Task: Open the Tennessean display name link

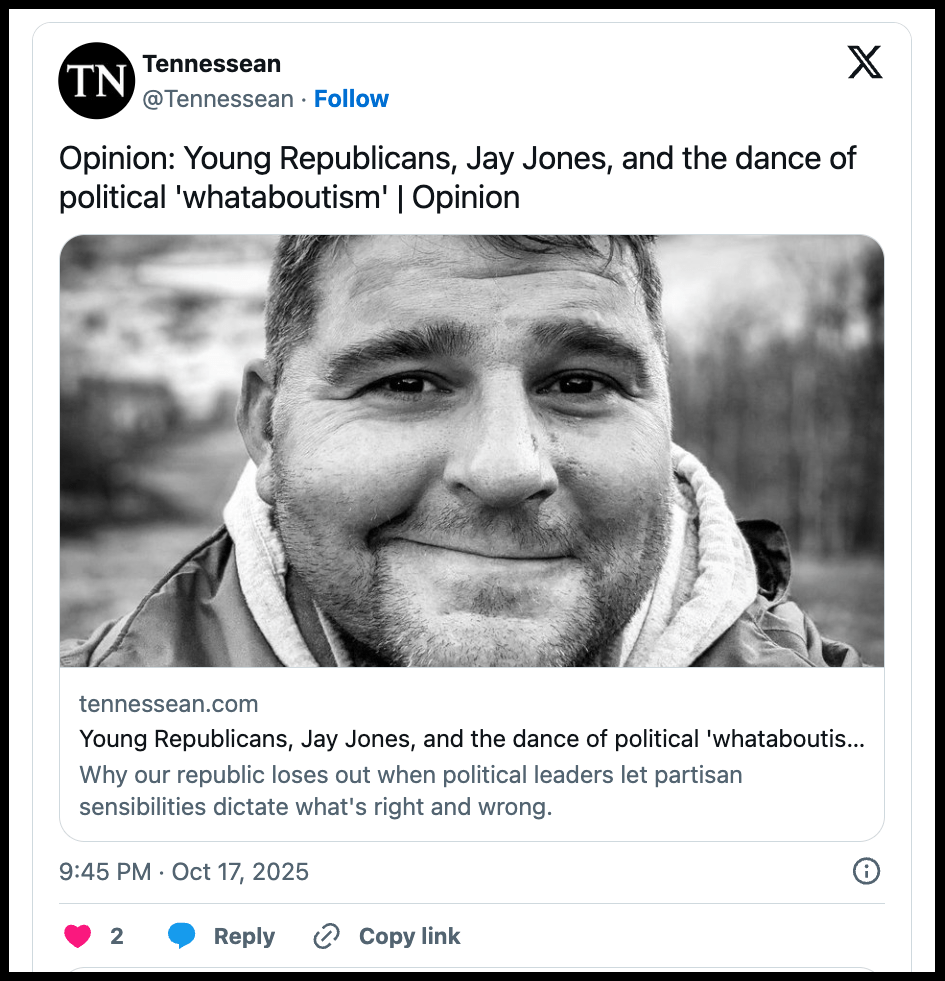Action: click(212, 64)
